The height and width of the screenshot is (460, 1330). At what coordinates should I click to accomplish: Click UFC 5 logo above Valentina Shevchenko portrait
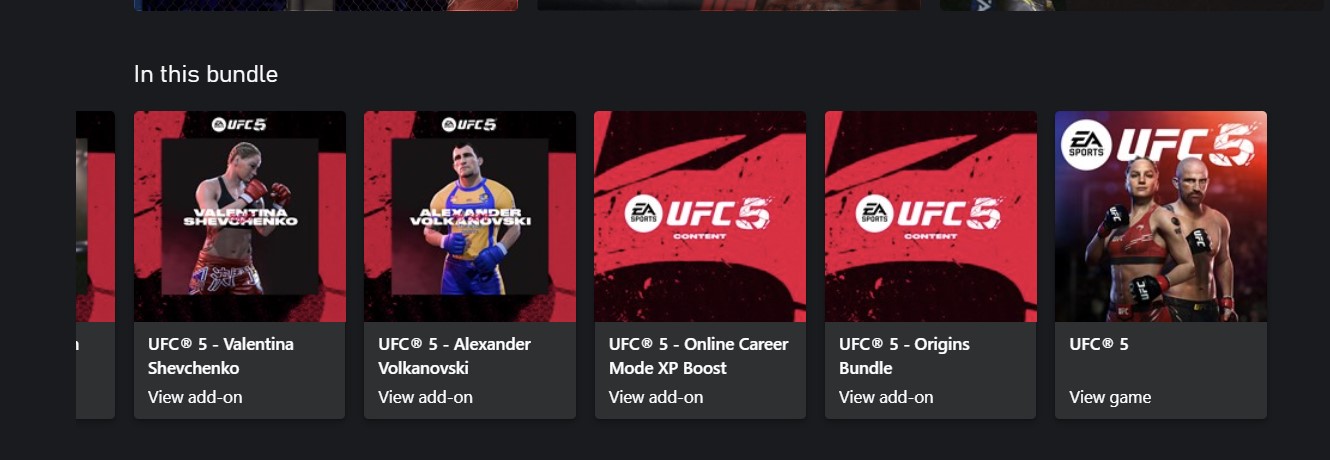pyautogui.click(x=240, y=125)
